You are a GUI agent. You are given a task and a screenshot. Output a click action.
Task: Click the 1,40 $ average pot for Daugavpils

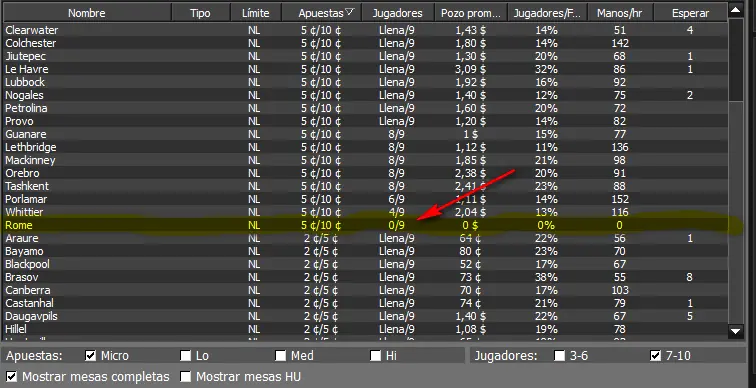coord(471,316)
